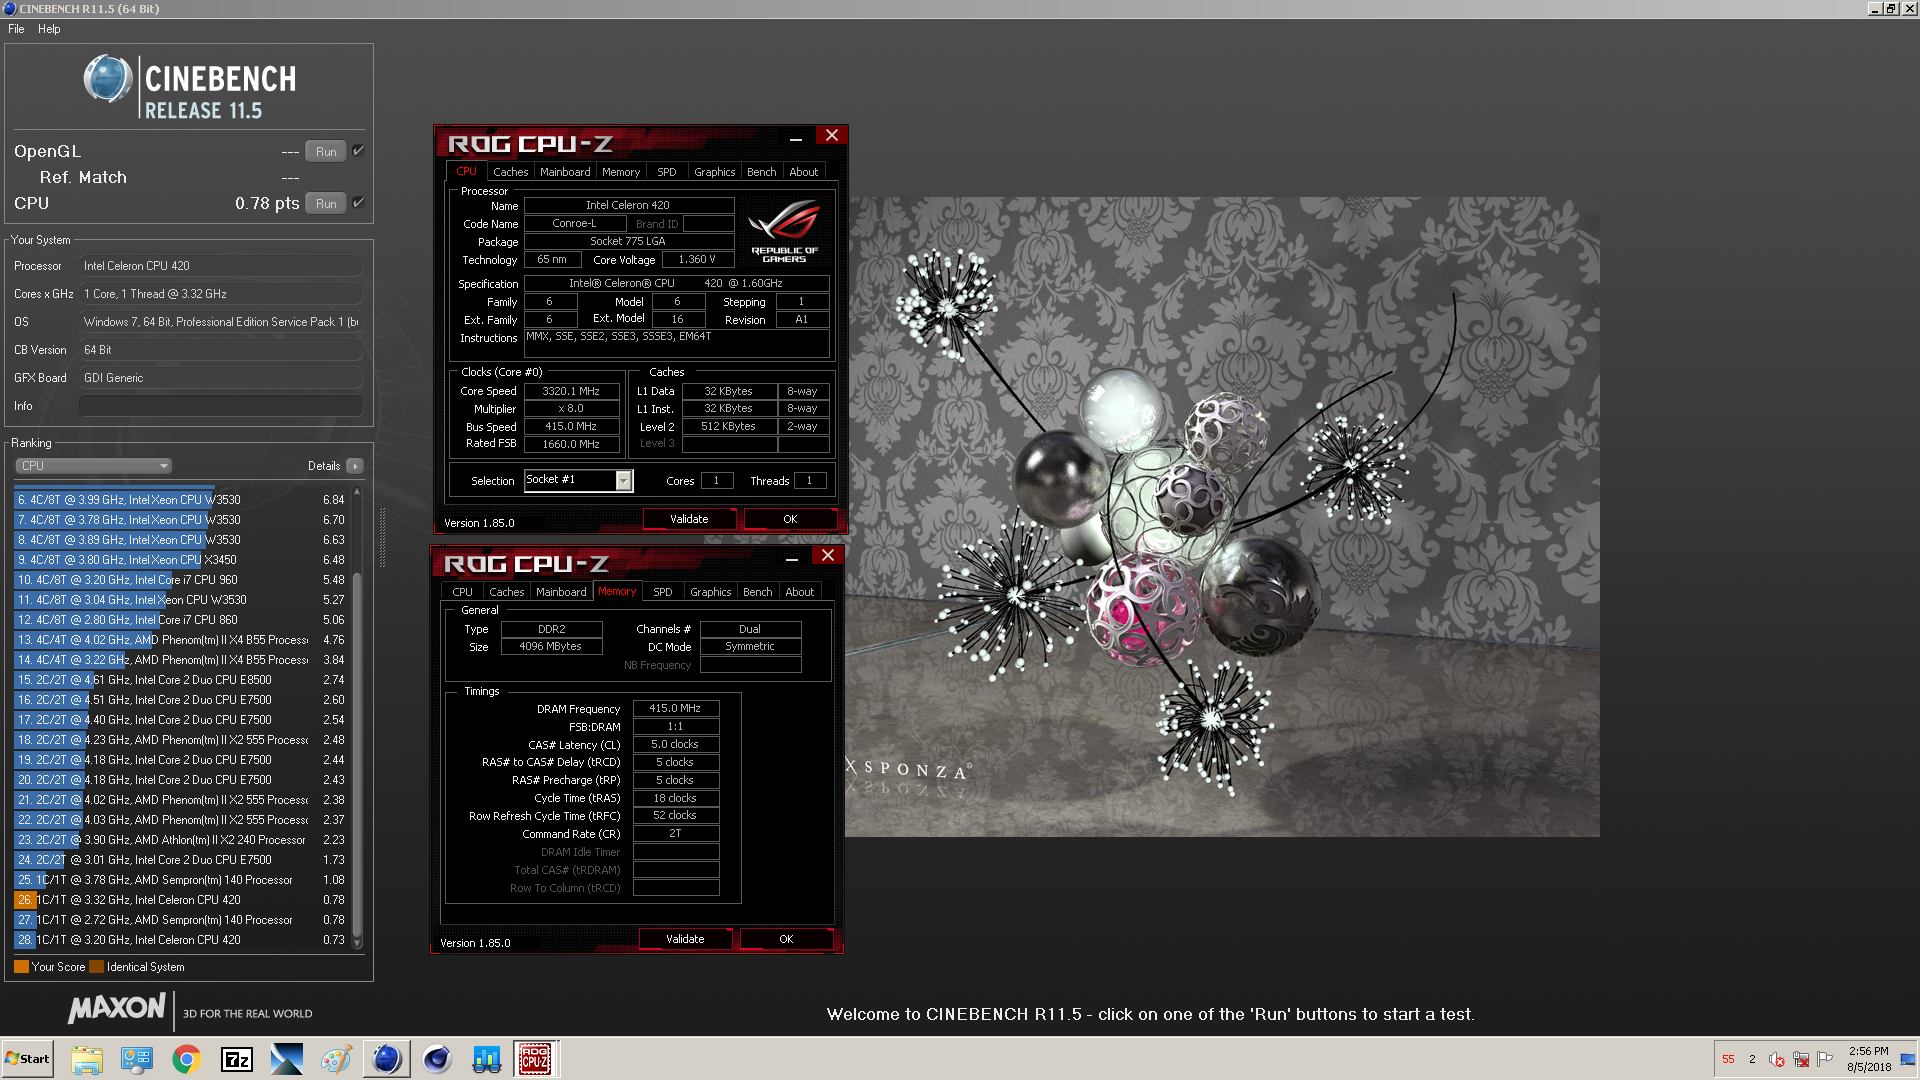Screen dimensions: 1920x1080
Task: Open the File menu
Action: tap(16, 29)
